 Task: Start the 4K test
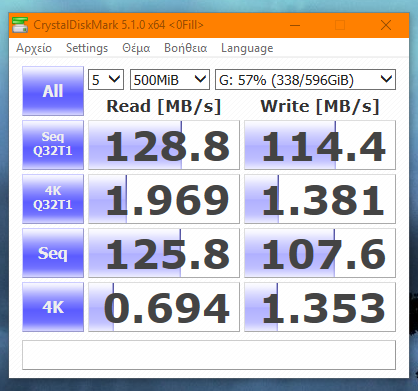(x=53, y=307)
